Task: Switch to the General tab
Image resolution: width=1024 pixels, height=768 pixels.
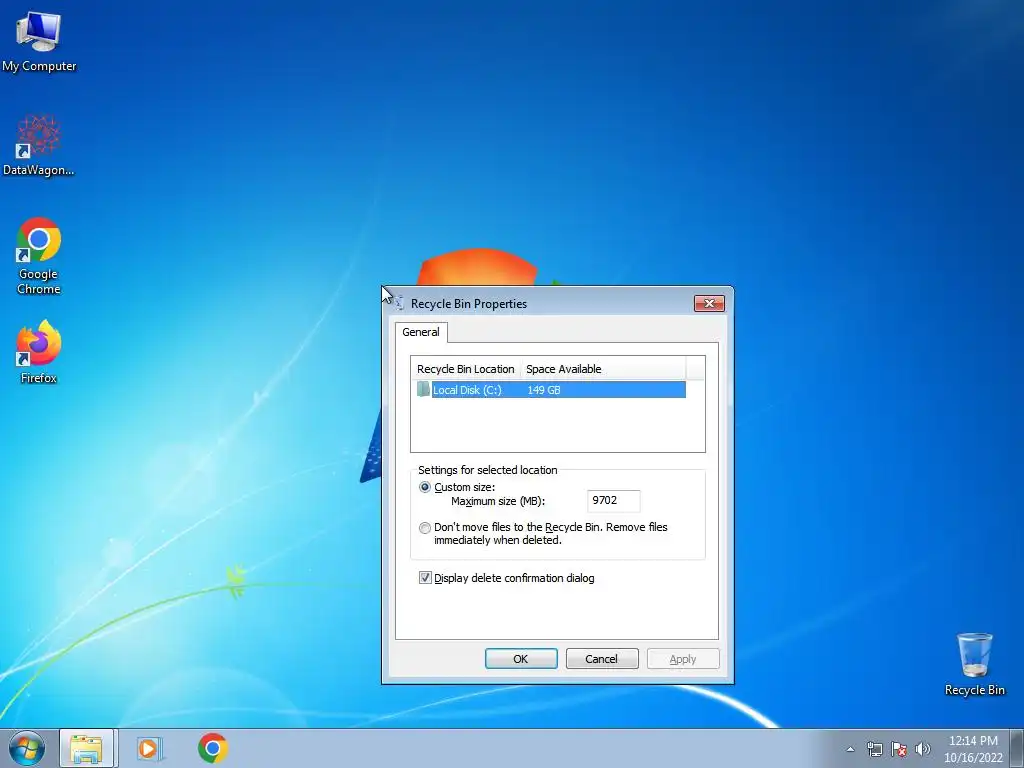Action: [x=421, y=332]
